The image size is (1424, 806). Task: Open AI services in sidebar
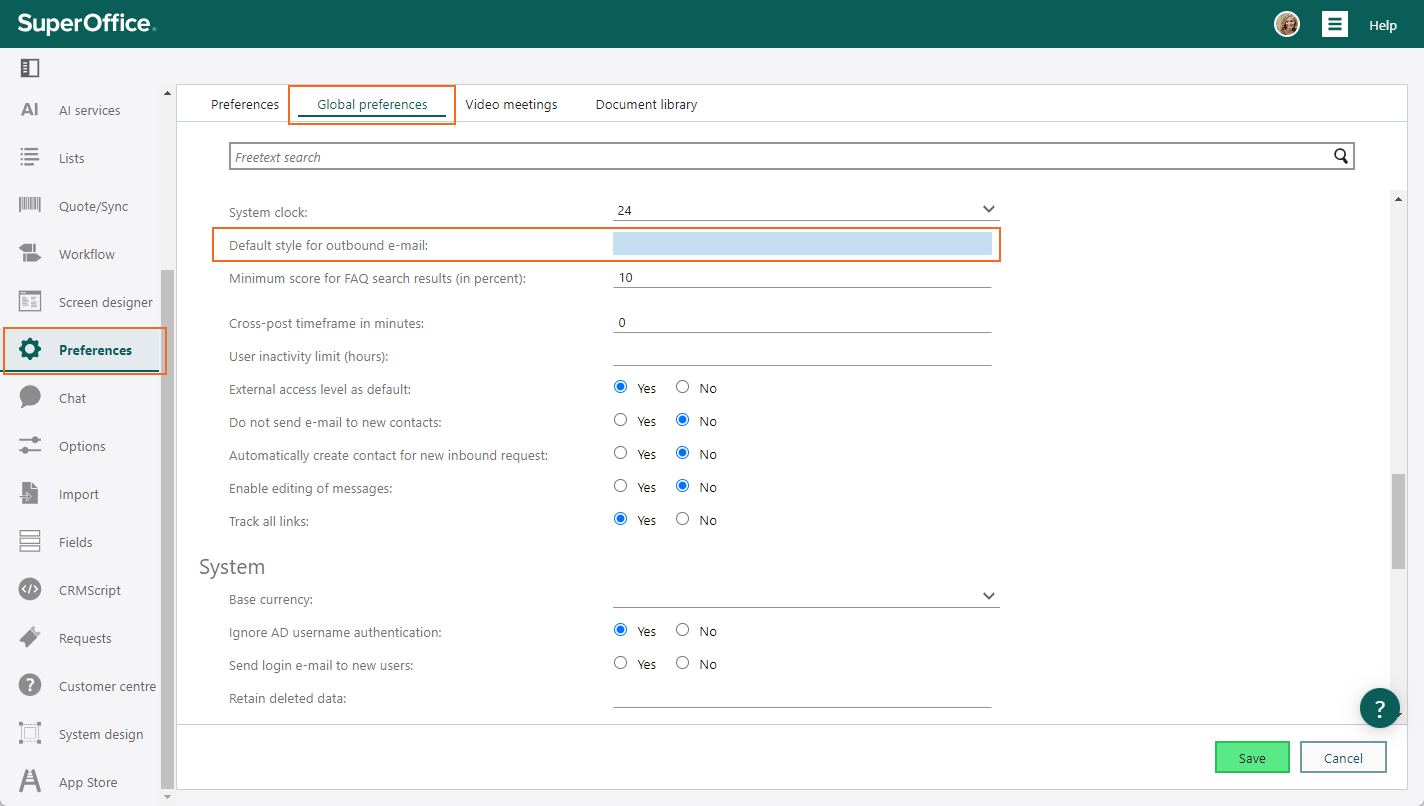(89, 110)
